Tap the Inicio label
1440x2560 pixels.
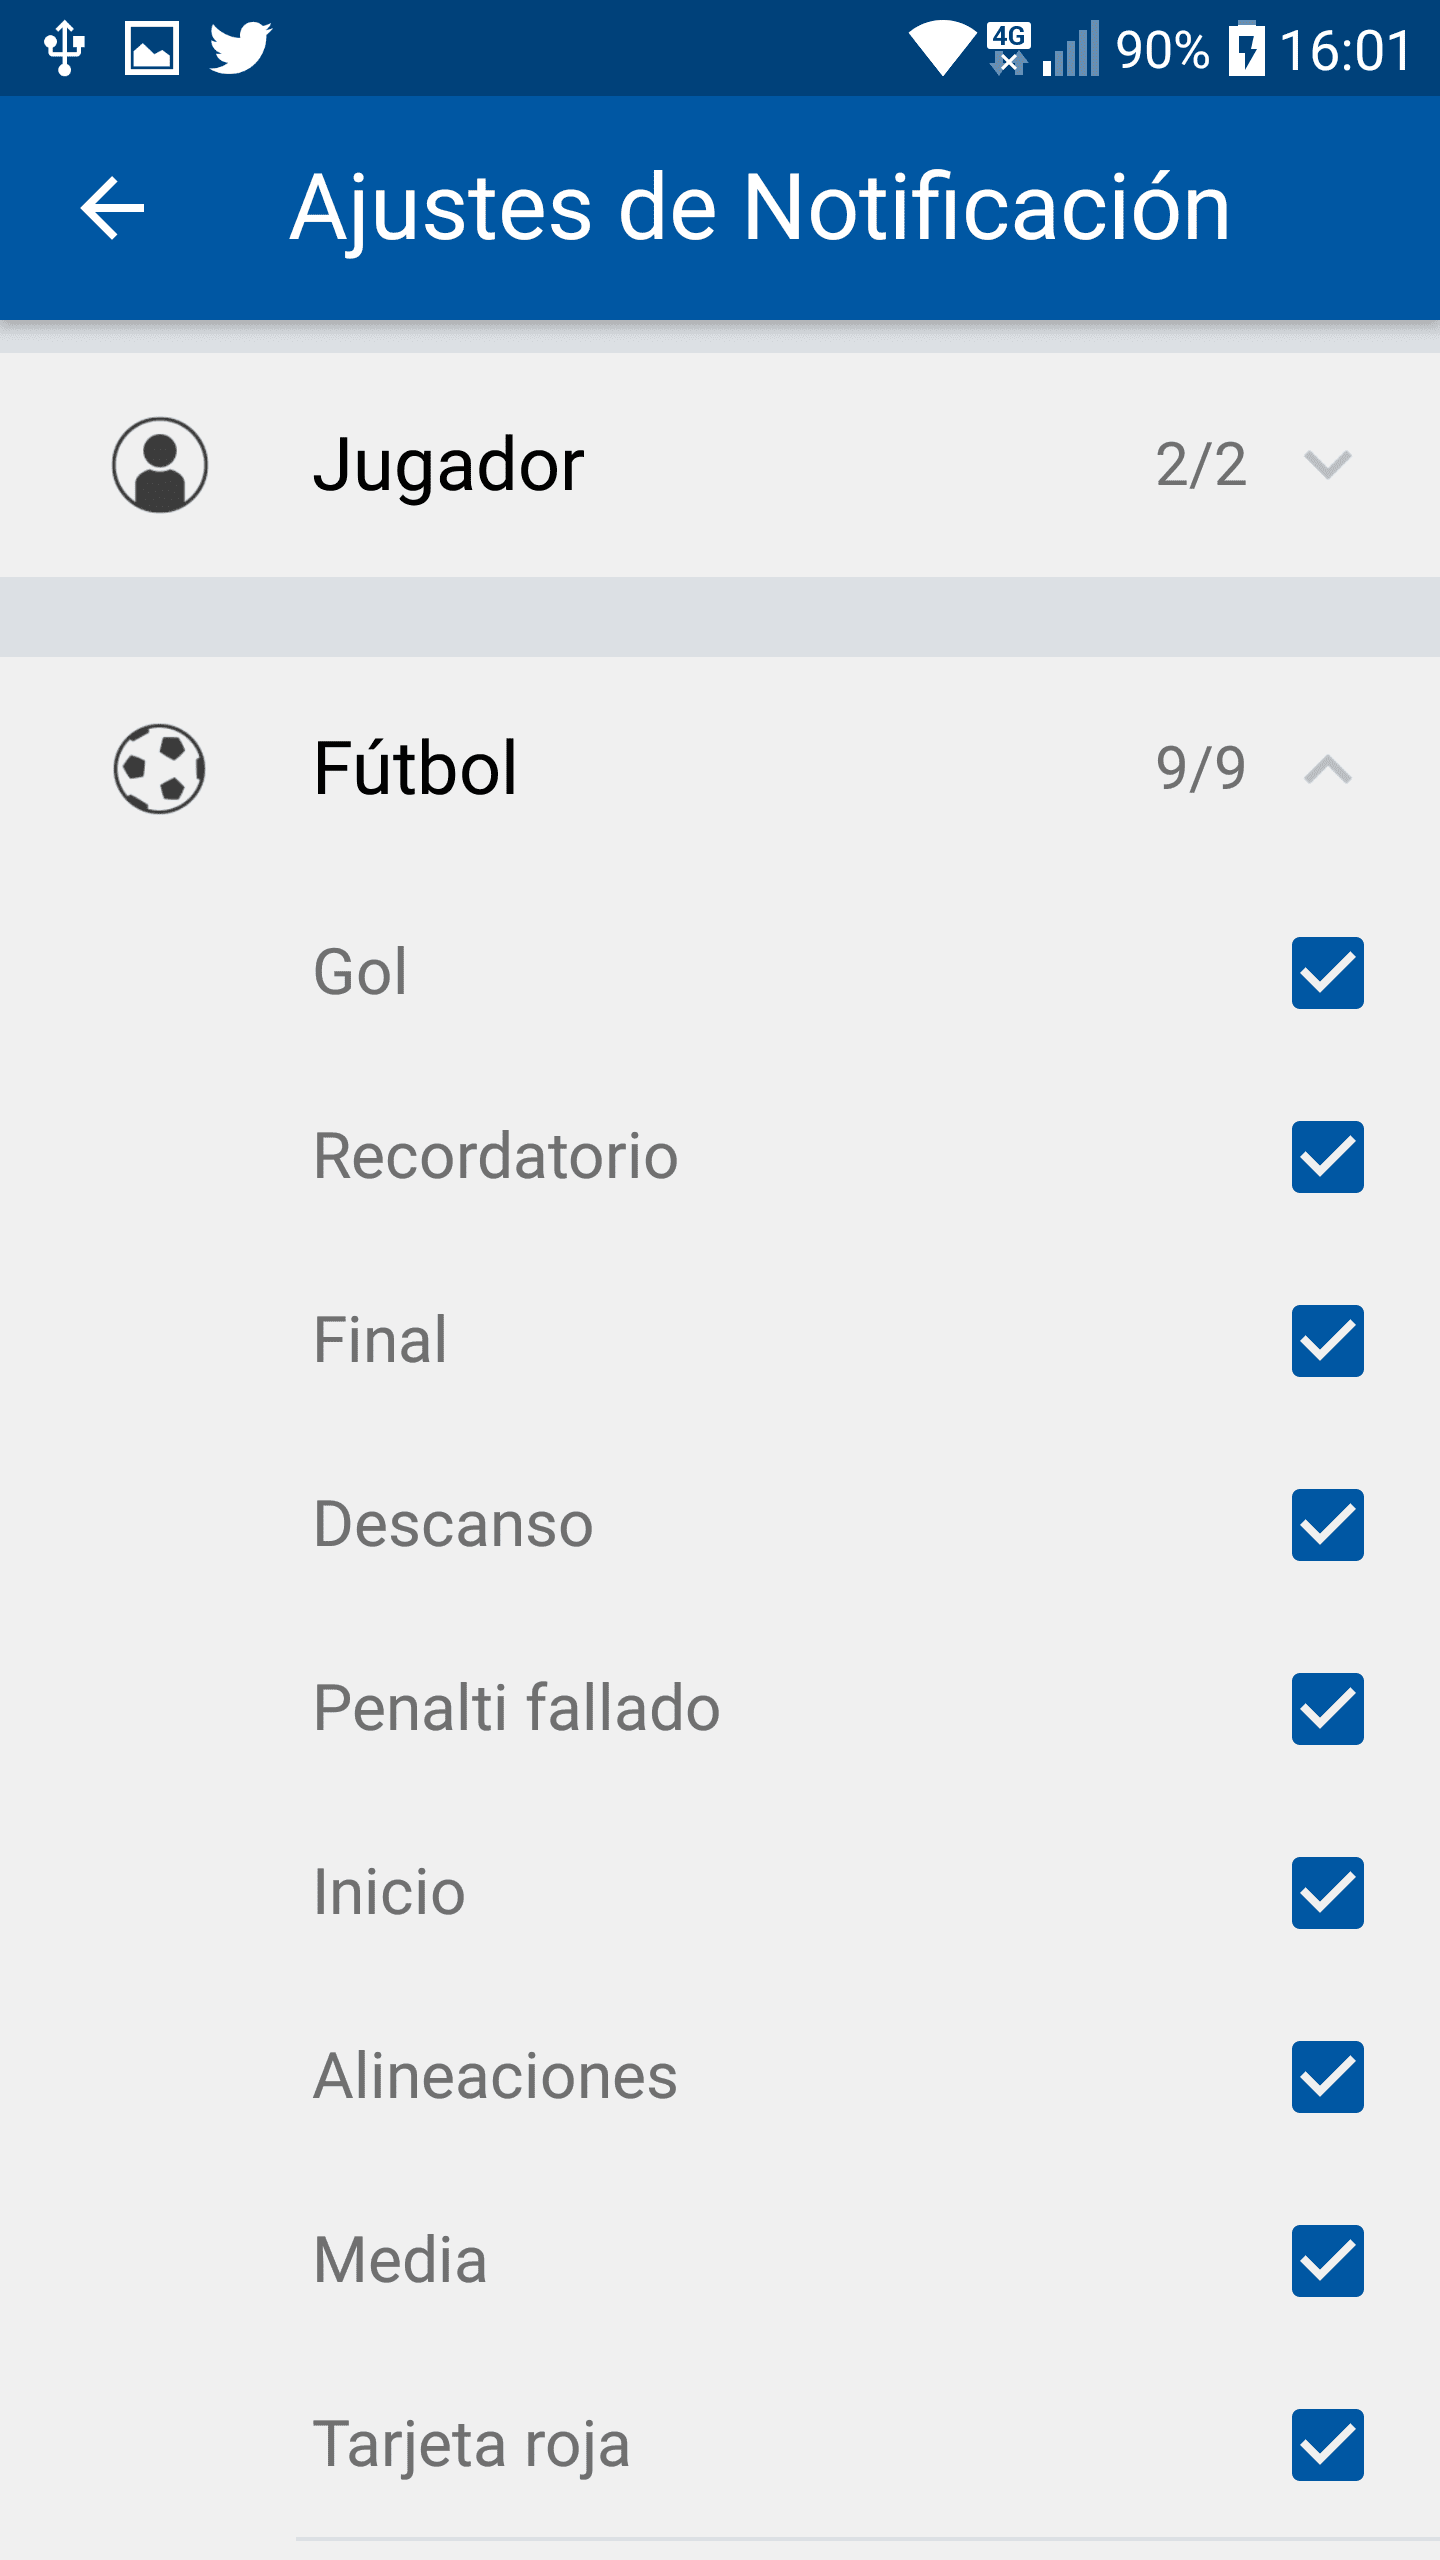pyautogui.click(x=389, y=1892)
